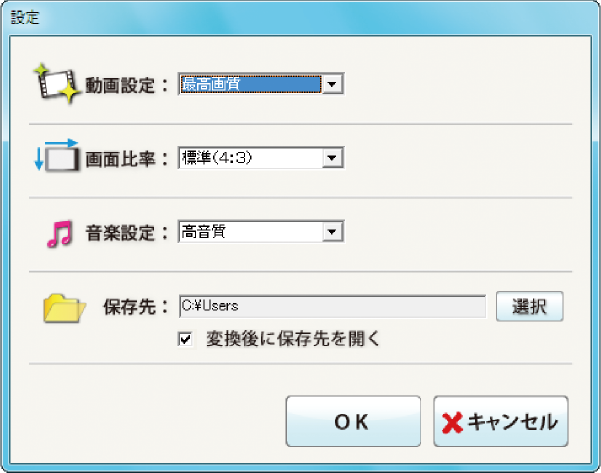
Task: Click the screen aspect ratio icon with arrows
Action: pyautogui.click(x=57, y=155)
